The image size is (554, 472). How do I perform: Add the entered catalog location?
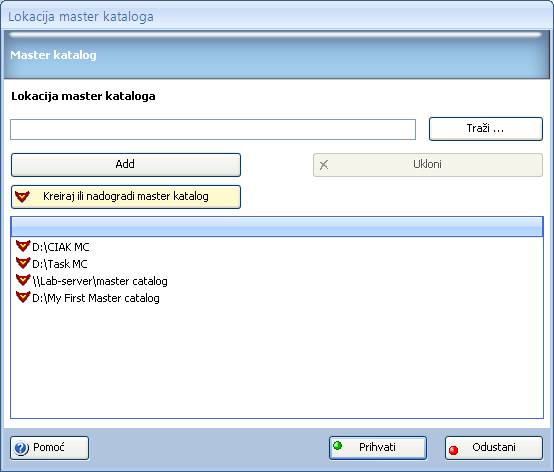pos(126,165)
